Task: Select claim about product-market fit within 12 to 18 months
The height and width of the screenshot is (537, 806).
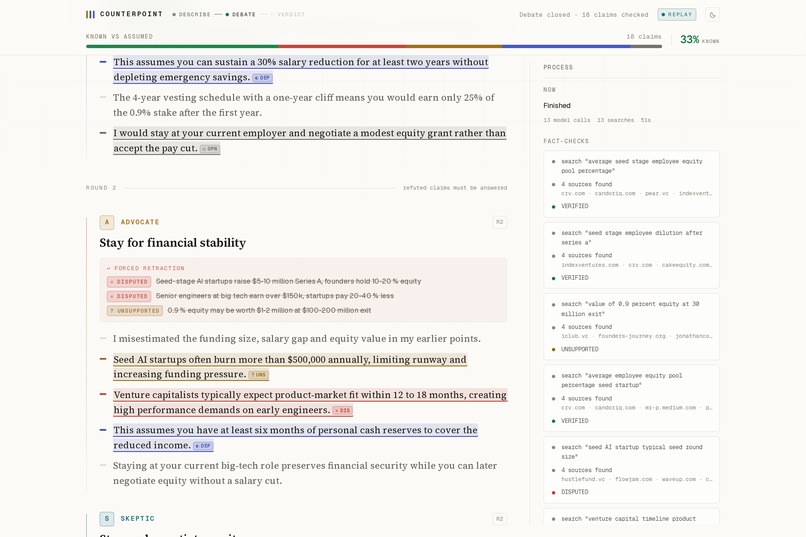Action: (x=310, y=402)
